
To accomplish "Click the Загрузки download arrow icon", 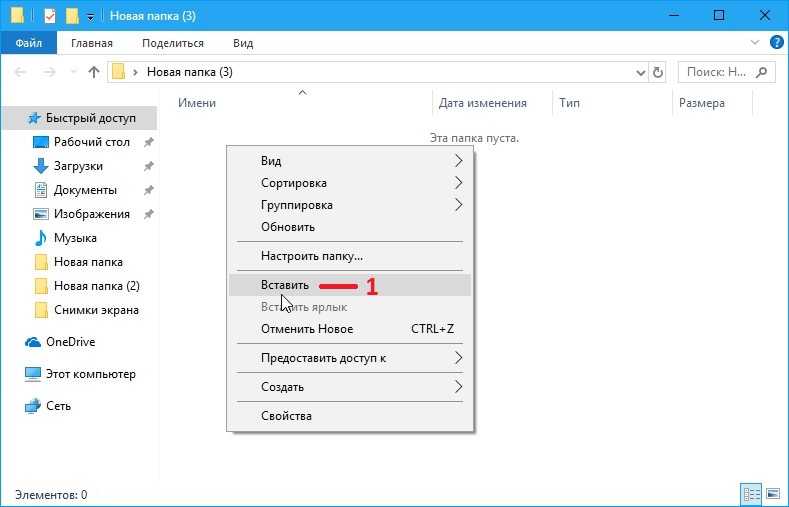I will [x=40, y=166].
